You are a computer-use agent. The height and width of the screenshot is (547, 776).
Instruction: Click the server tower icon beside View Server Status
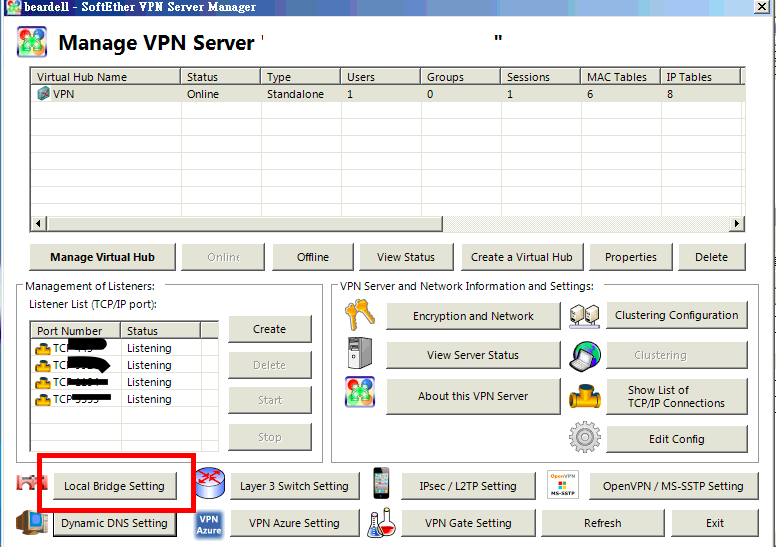(x=360, y=353)
